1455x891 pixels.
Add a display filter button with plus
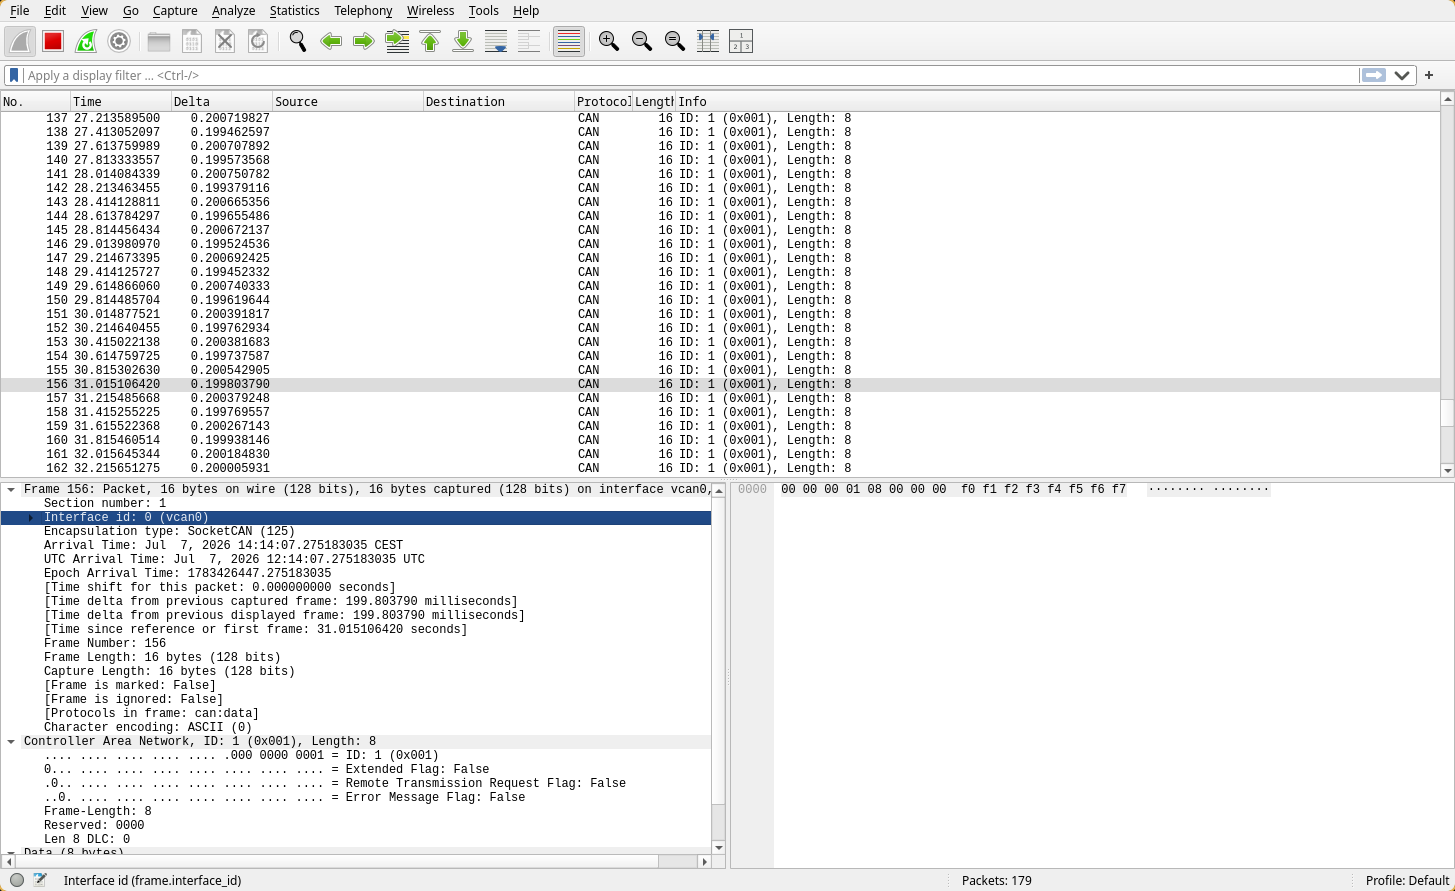click(1429, 75)
